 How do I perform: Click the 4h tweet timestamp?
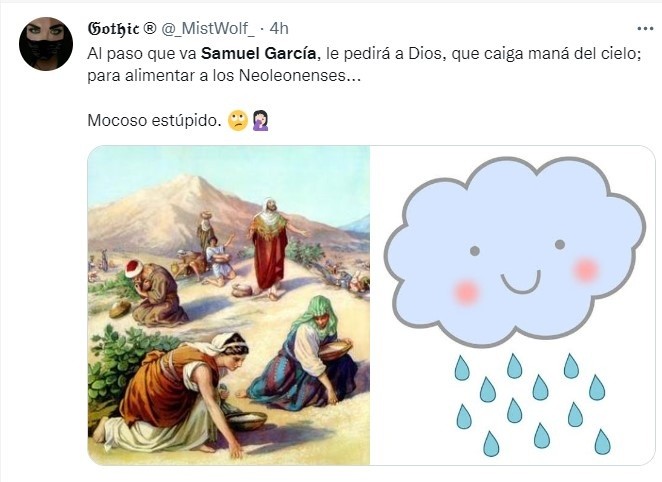279,29
